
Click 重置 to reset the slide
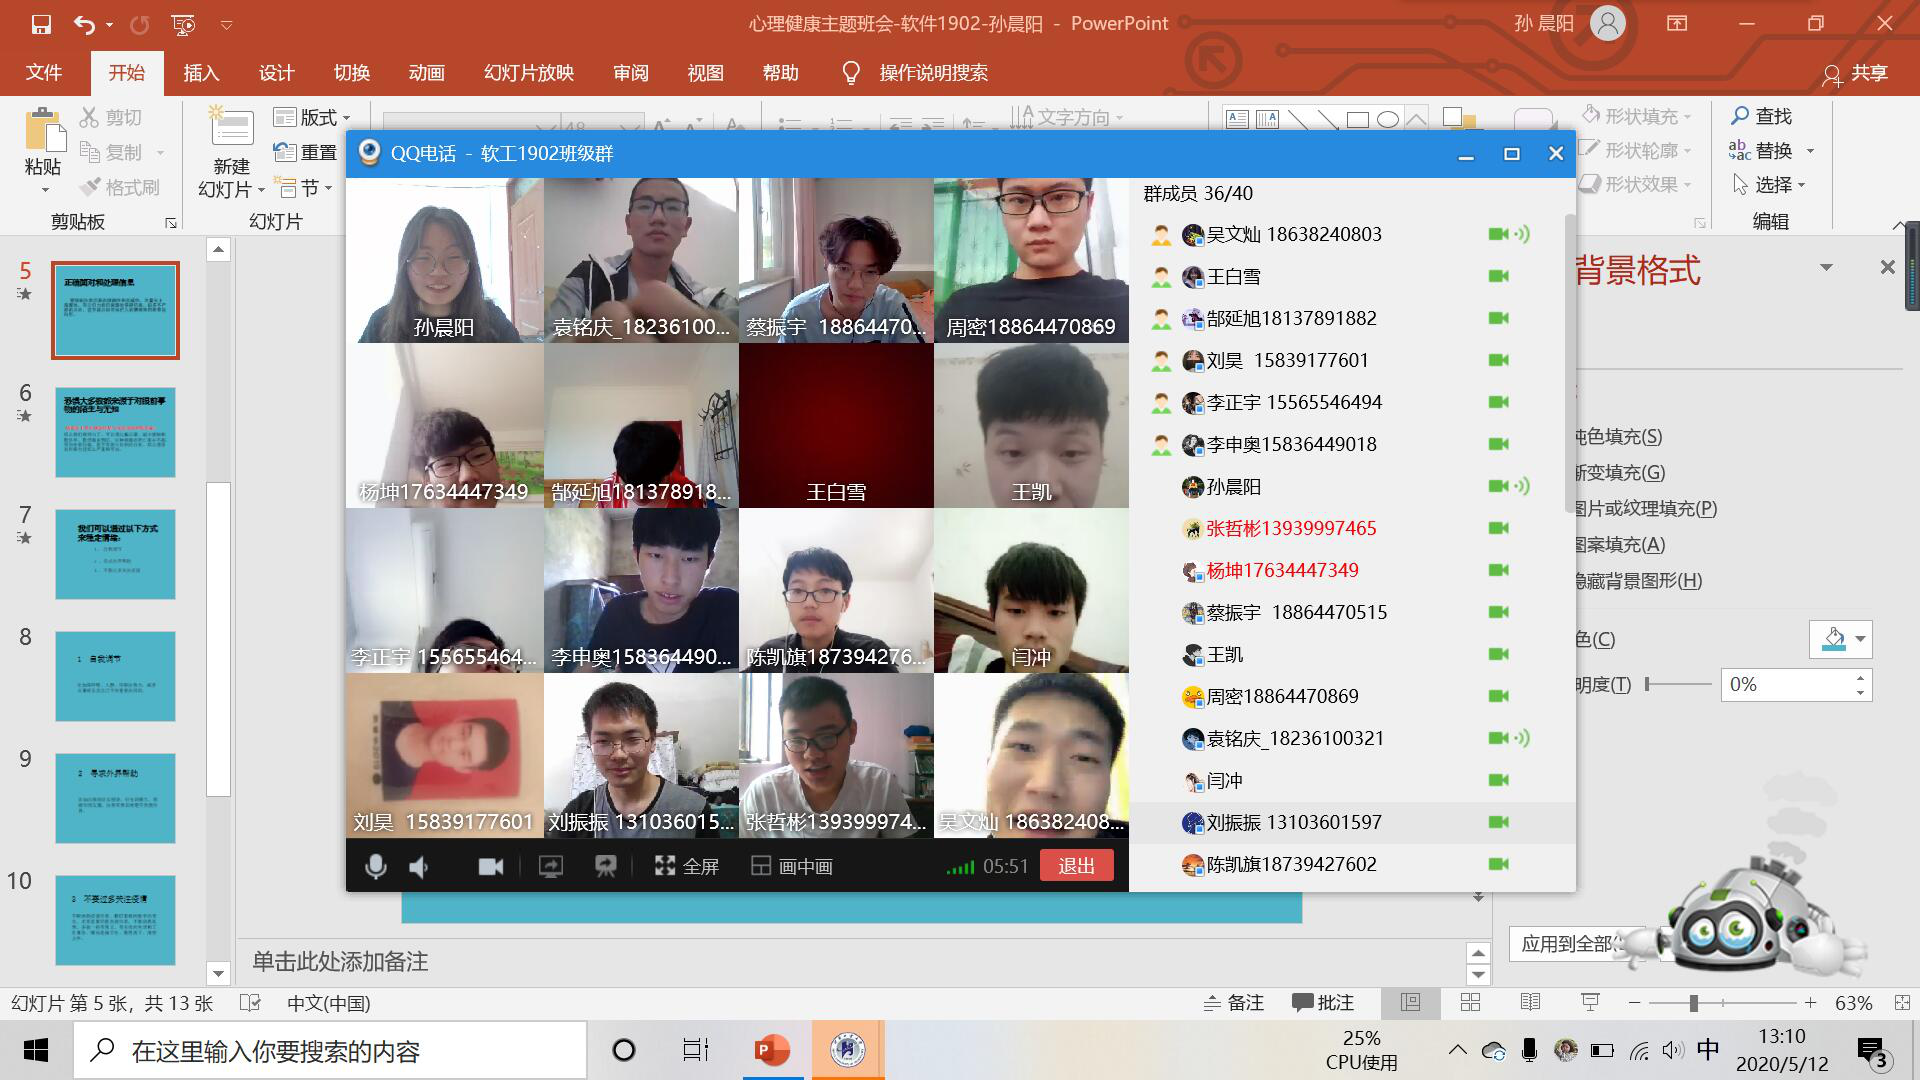tap(306, 152)
